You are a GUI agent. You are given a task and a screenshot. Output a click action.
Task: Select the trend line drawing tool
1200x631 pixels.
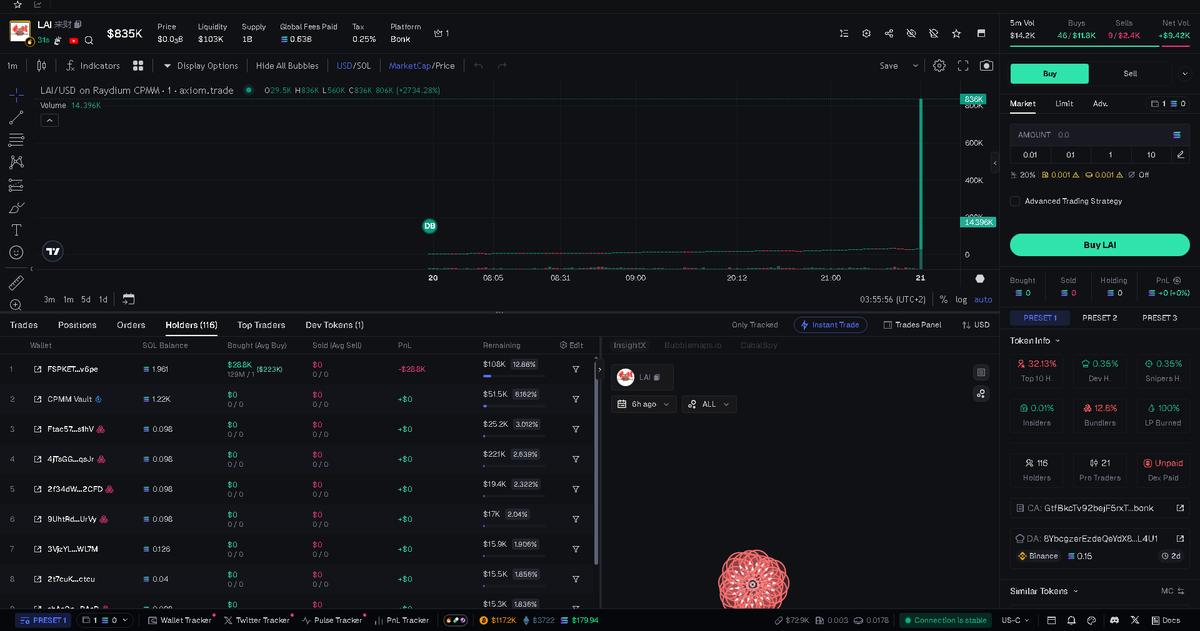click(16, 117)
